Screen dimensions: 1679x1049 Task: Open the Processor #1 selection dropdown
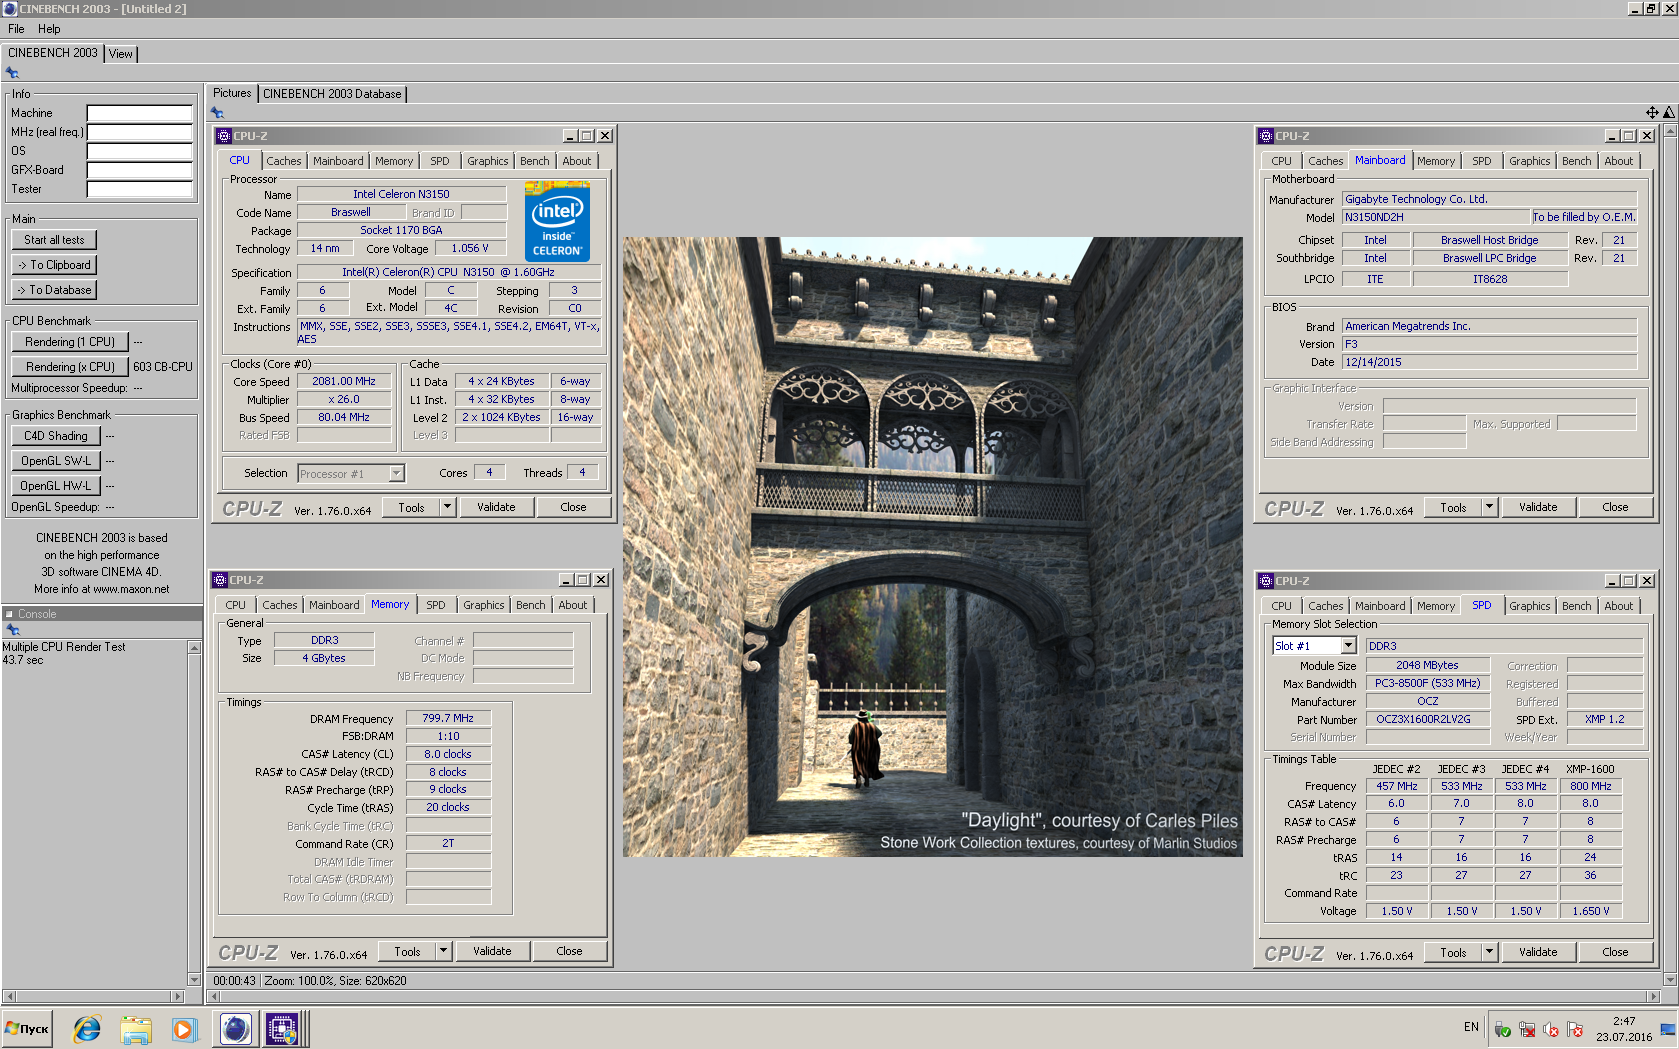[x=351, y=473]
